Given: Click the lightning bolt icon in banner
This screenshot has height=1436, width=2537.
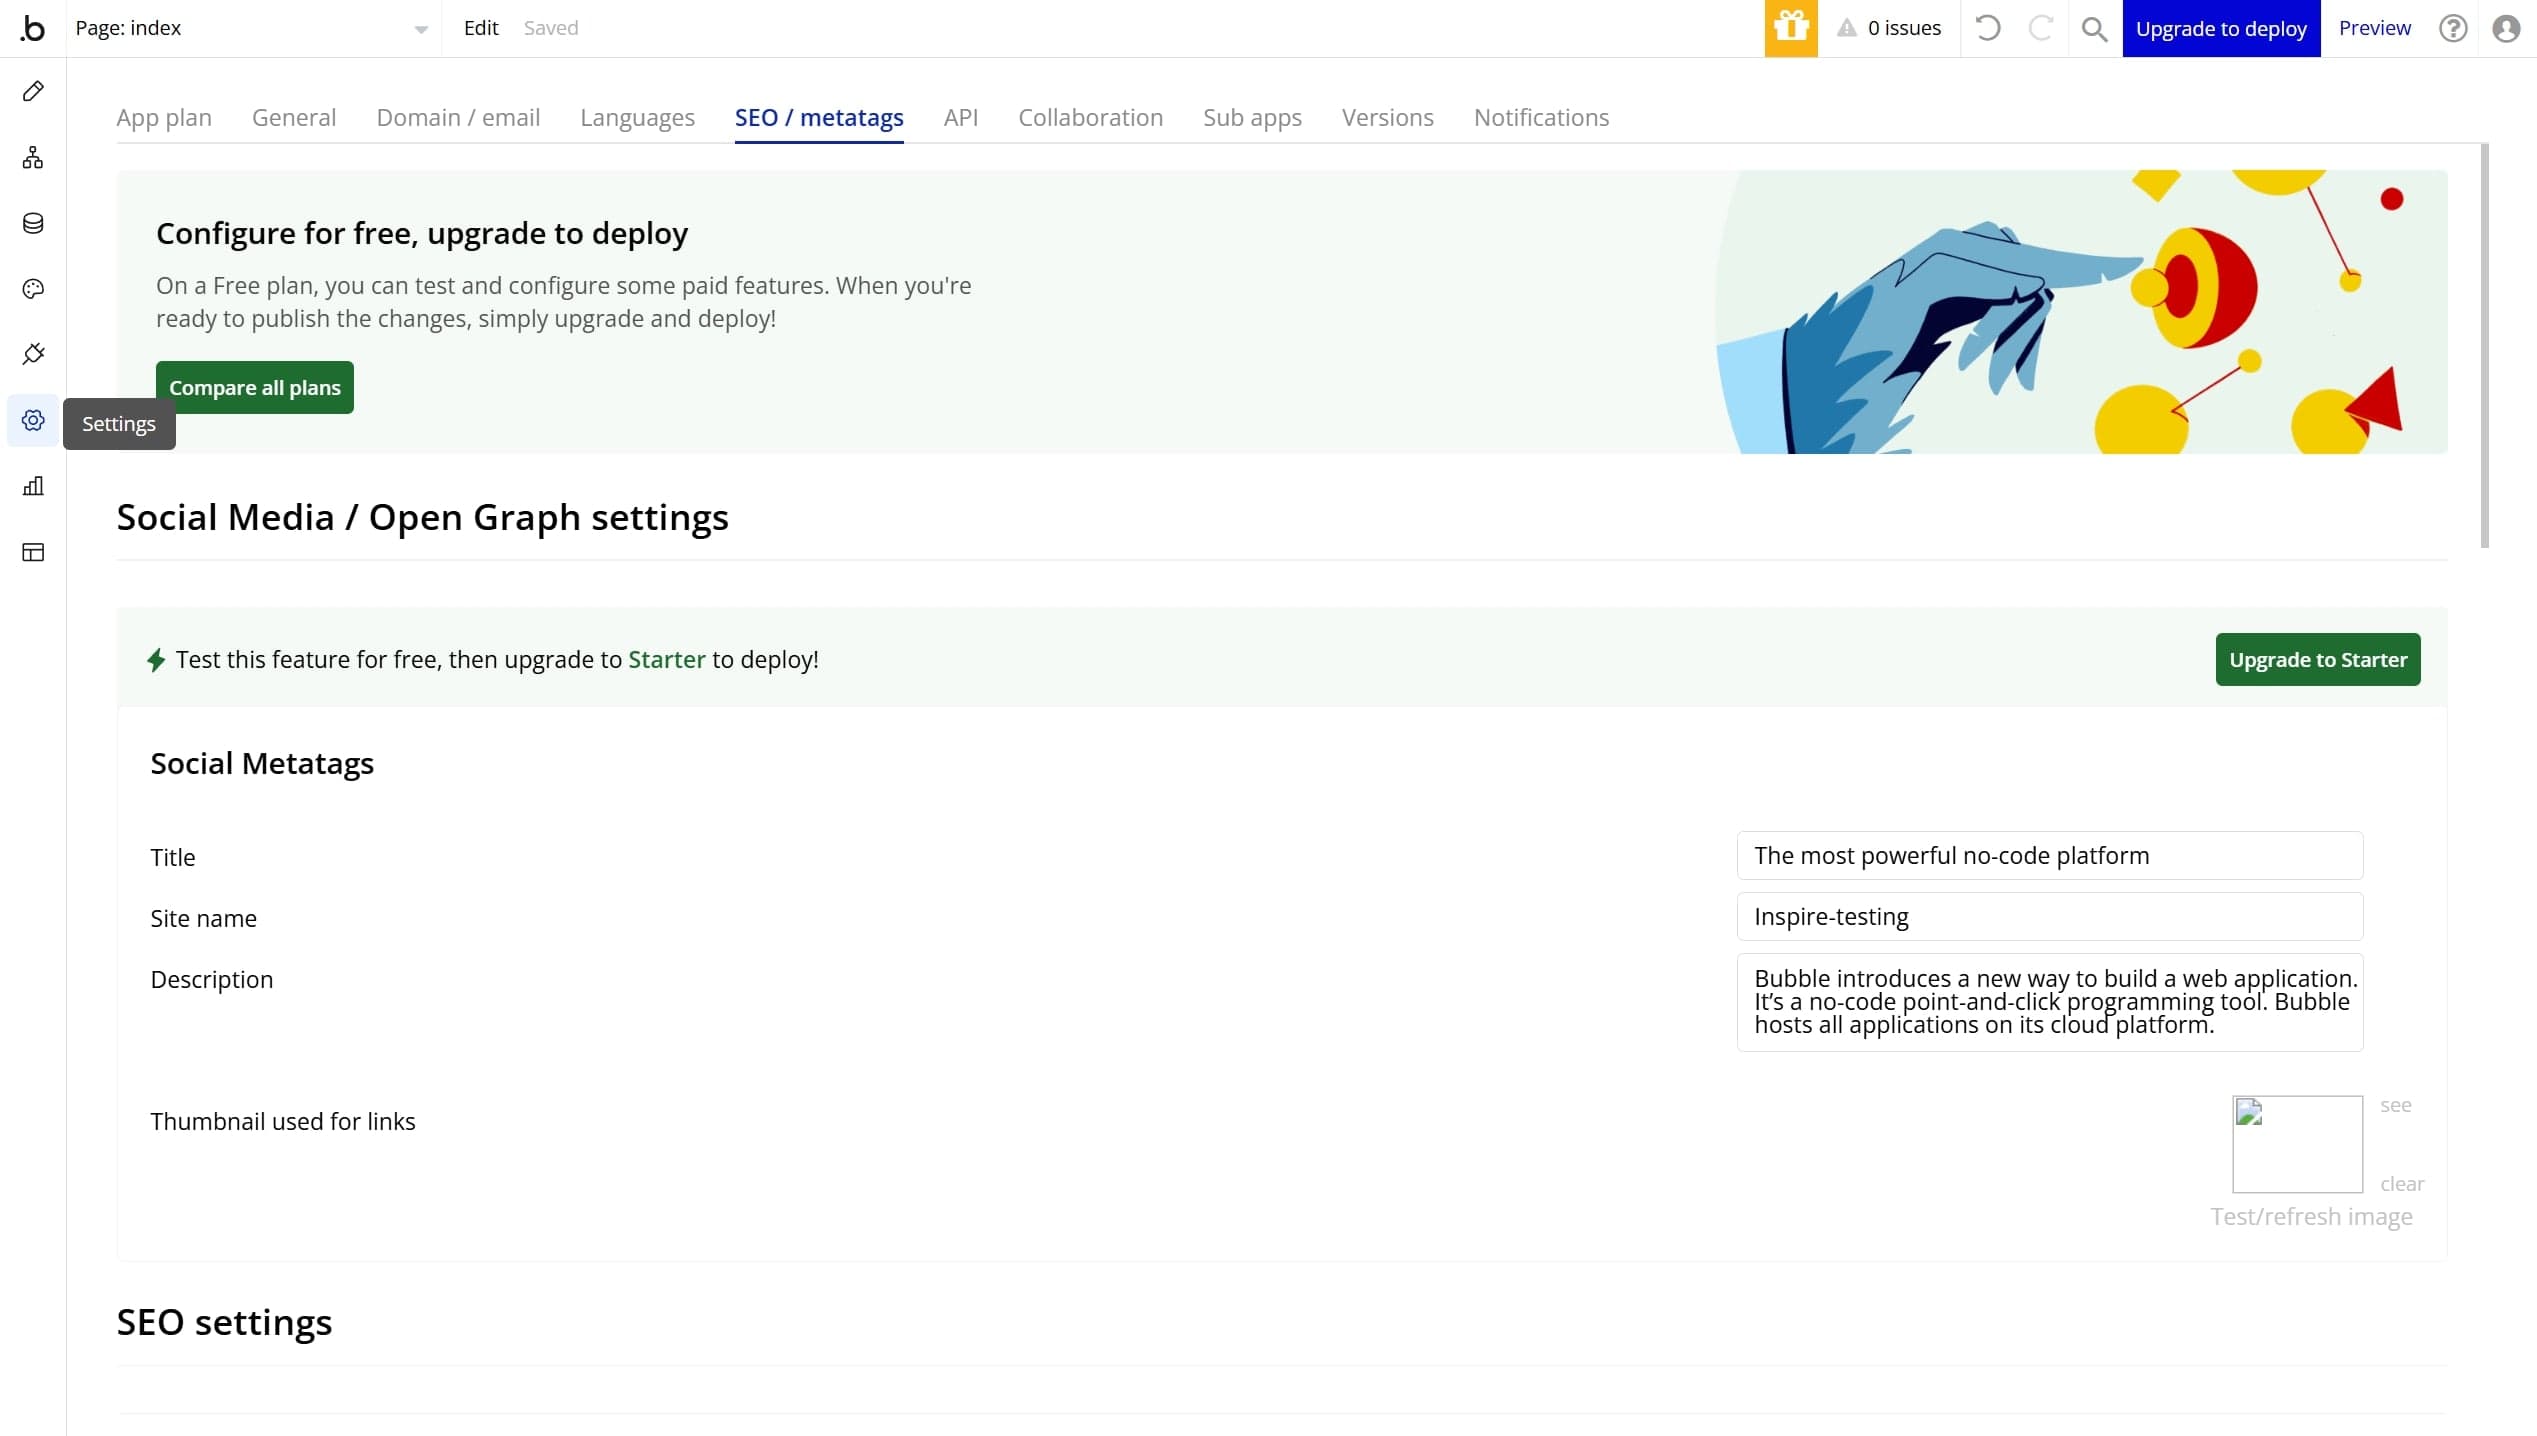Looking at the screenshot, I should pyautogui.click(x=156, y=660).
